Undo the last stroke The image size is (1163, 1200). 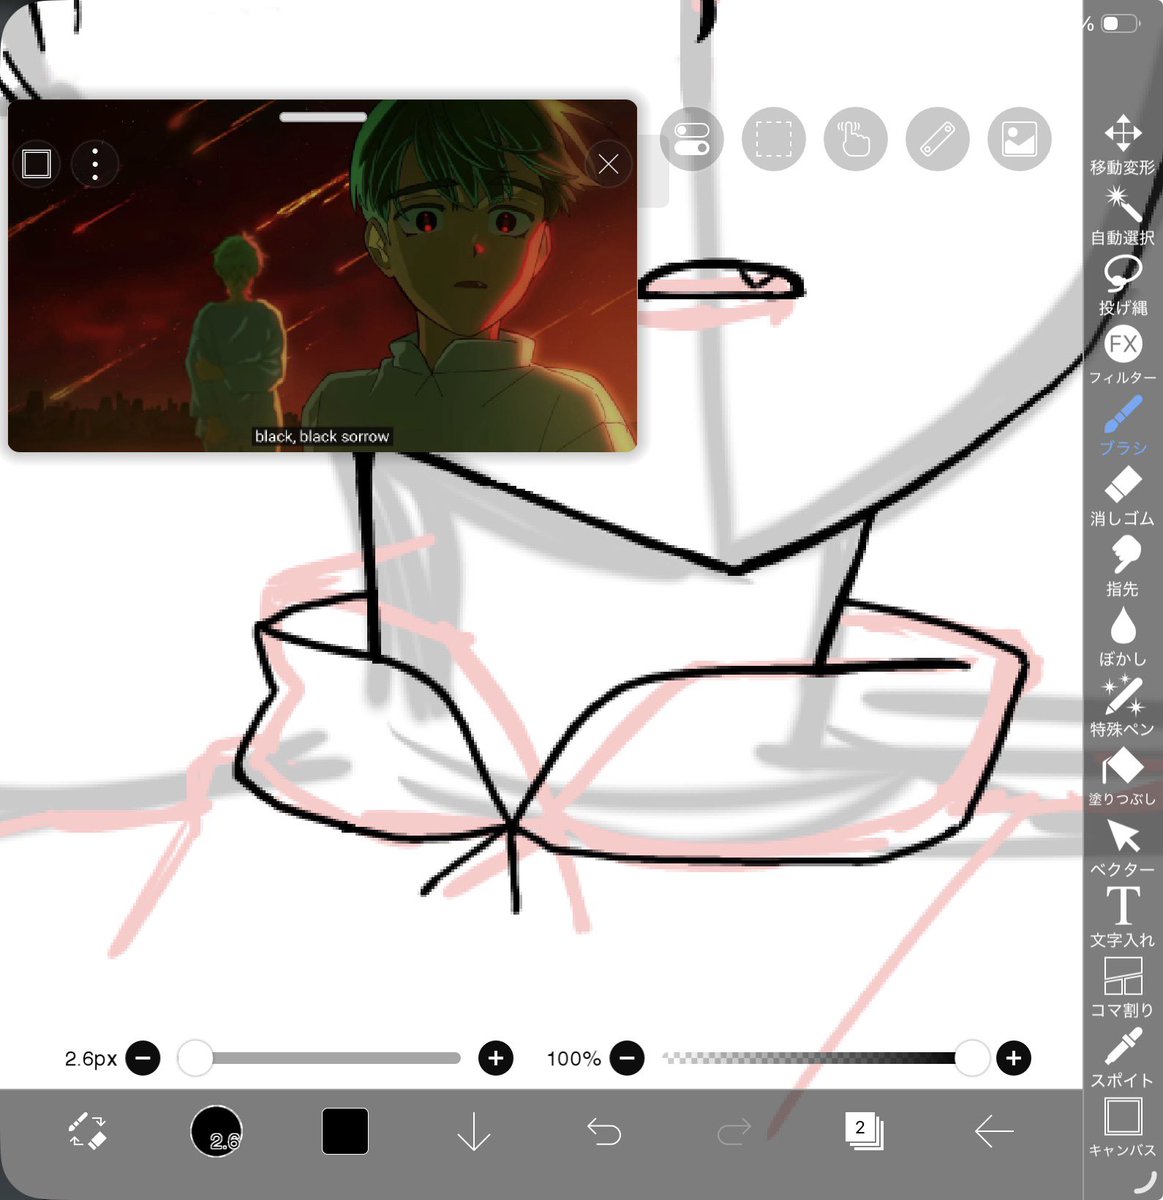pos(603,1131)
